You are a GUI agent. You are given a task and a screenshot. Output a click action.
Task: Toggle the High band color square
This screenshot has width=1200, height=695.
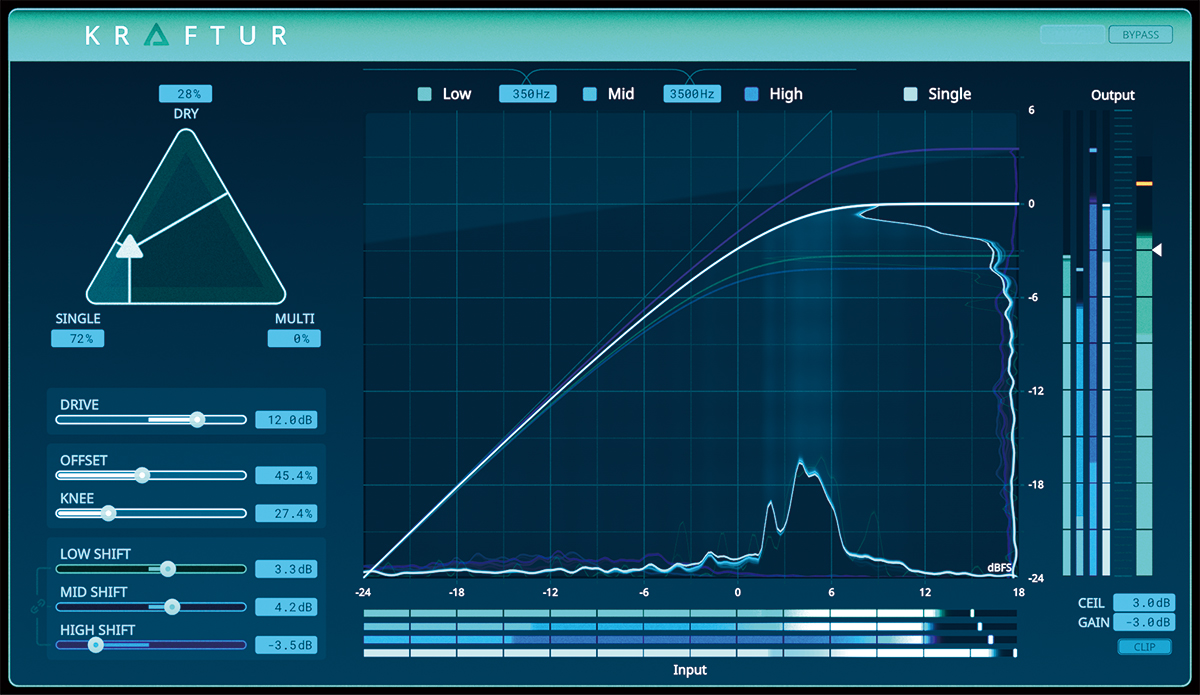[x=752, y=94]
